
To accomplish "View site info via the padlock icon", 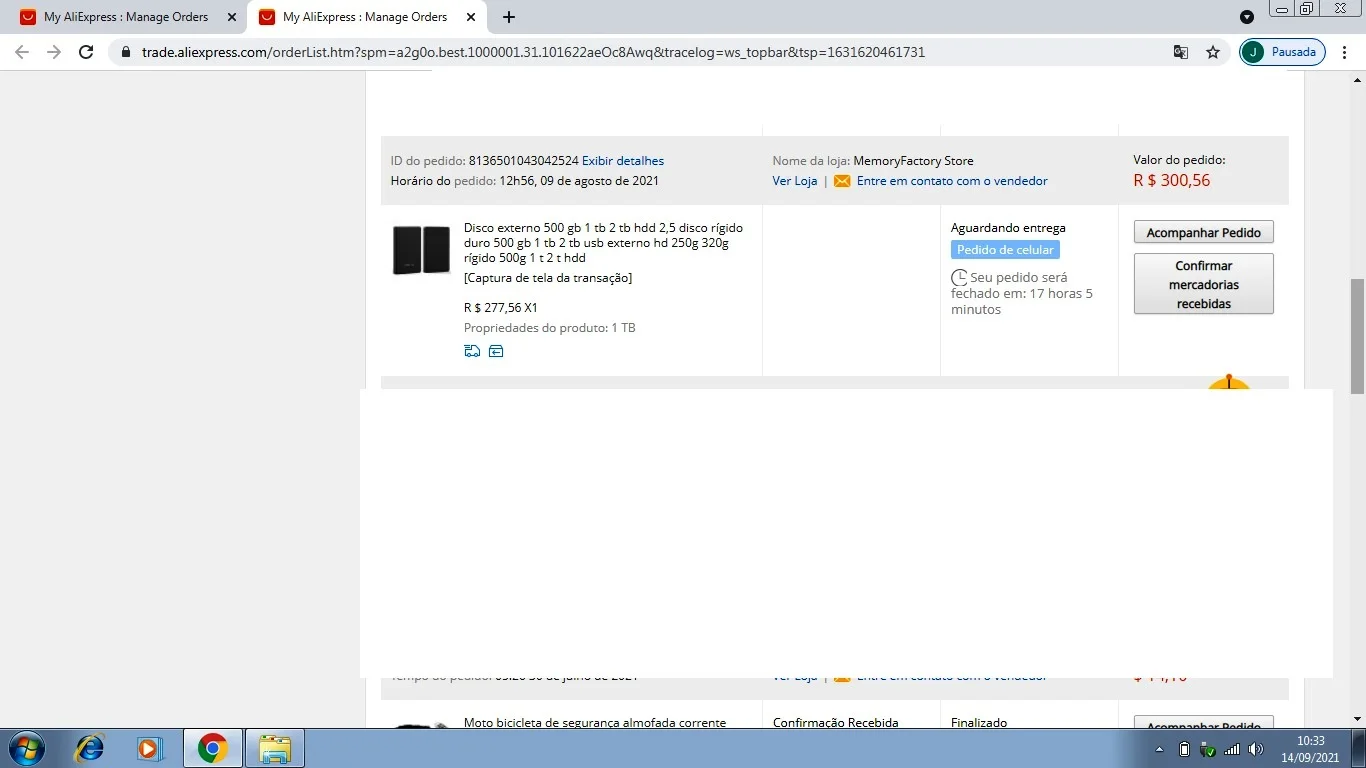I will [x=126, y=52].
